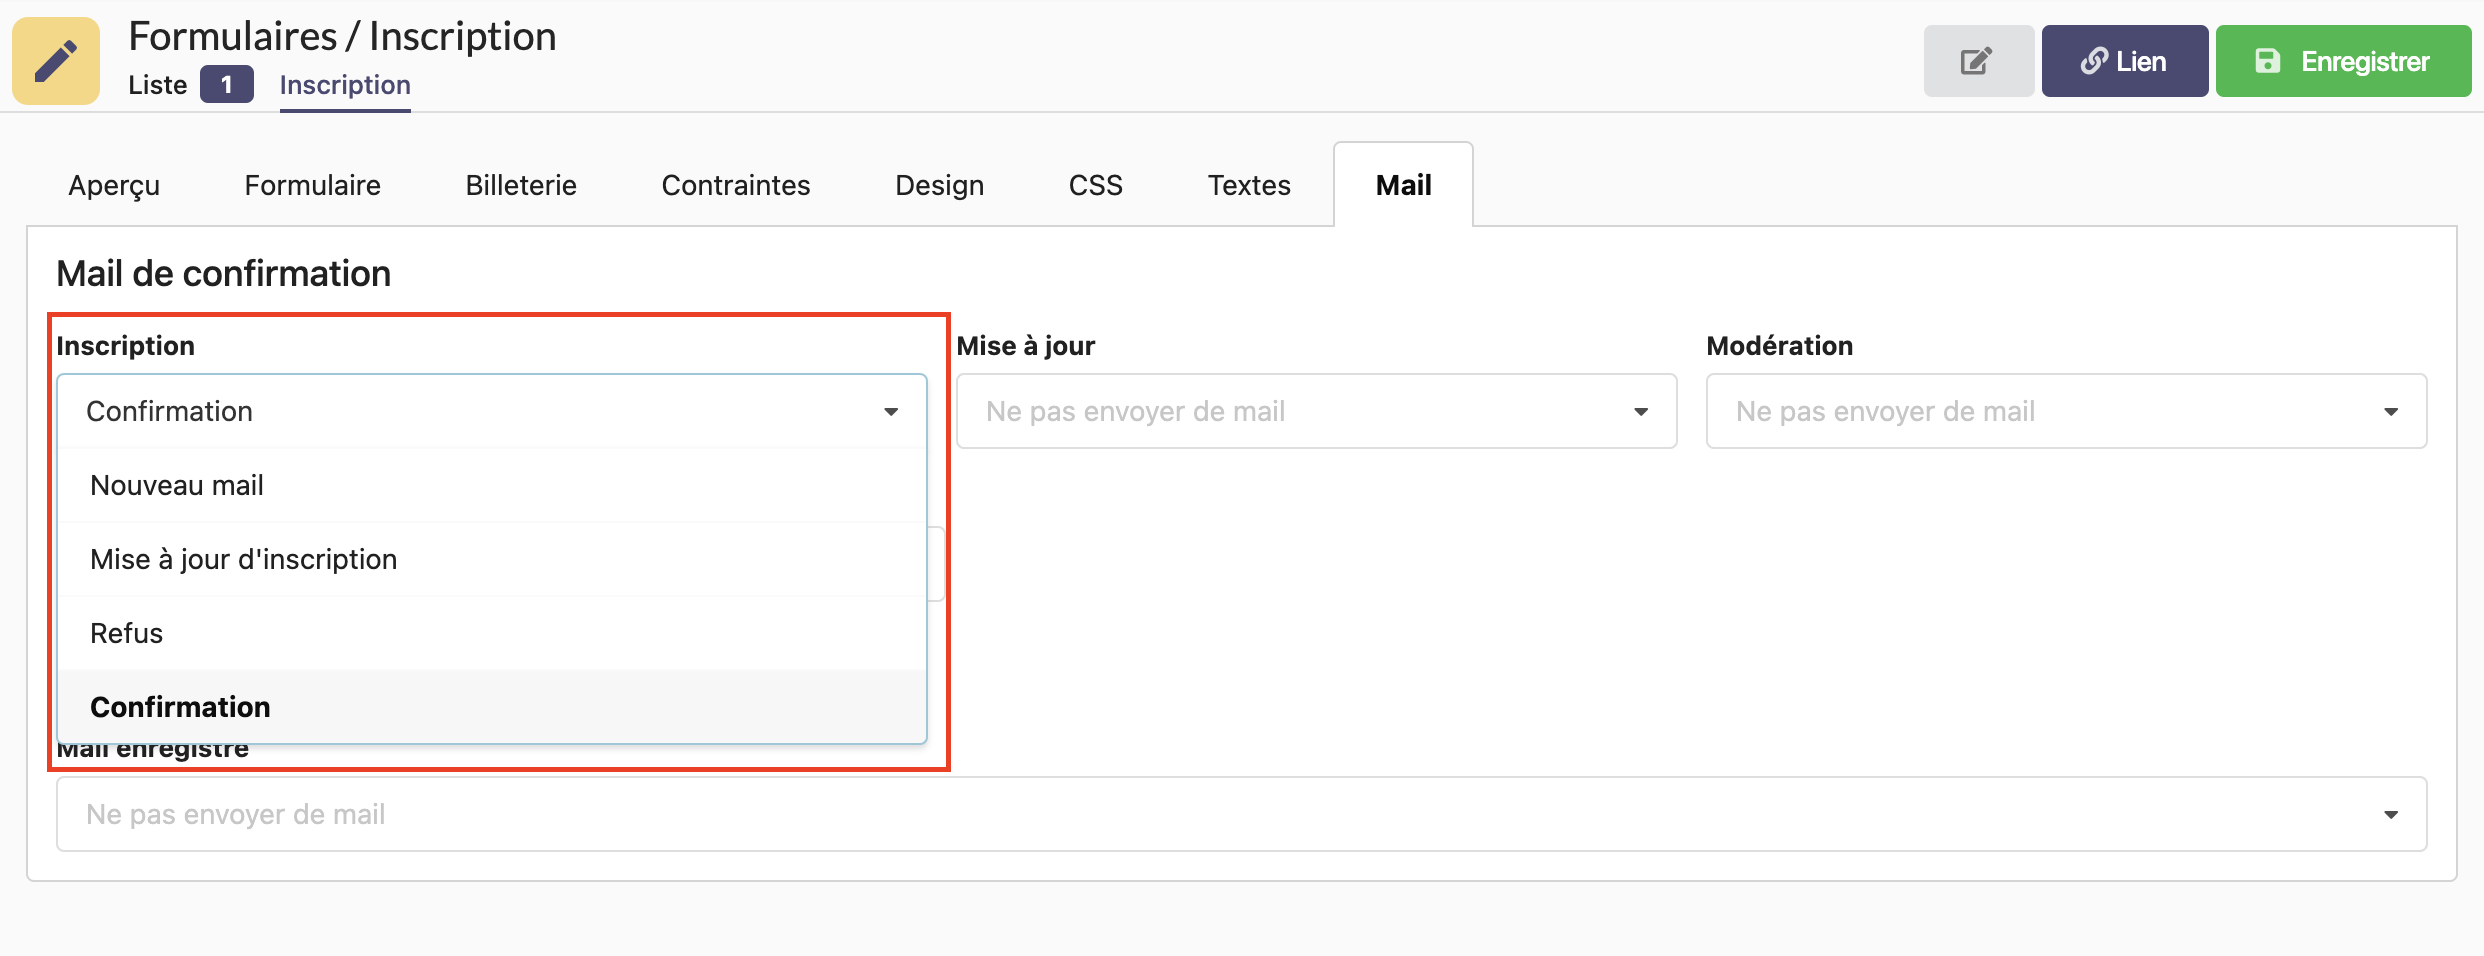Expand the Modération mail dropdown
Screen dimensions: 2484x956
[2066, 411]
